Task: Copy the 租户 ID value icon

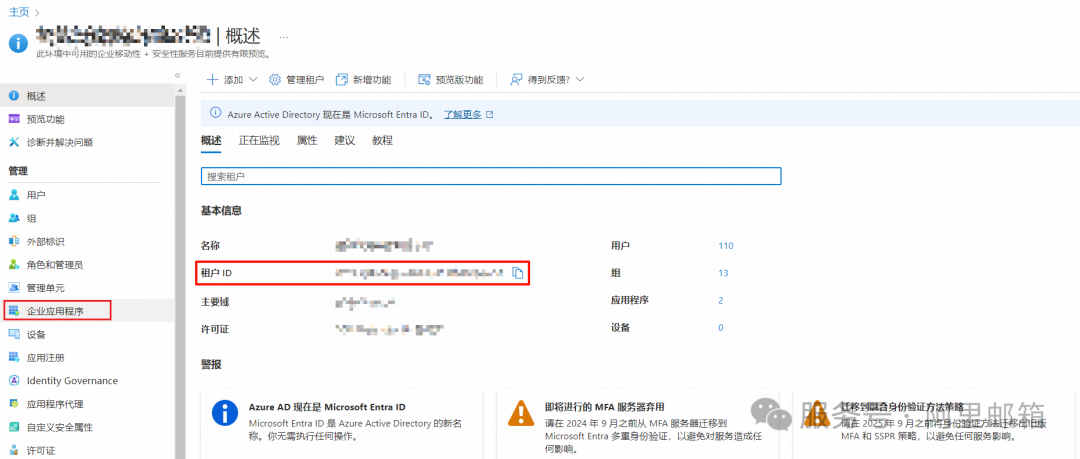Action: coord(517,273)
